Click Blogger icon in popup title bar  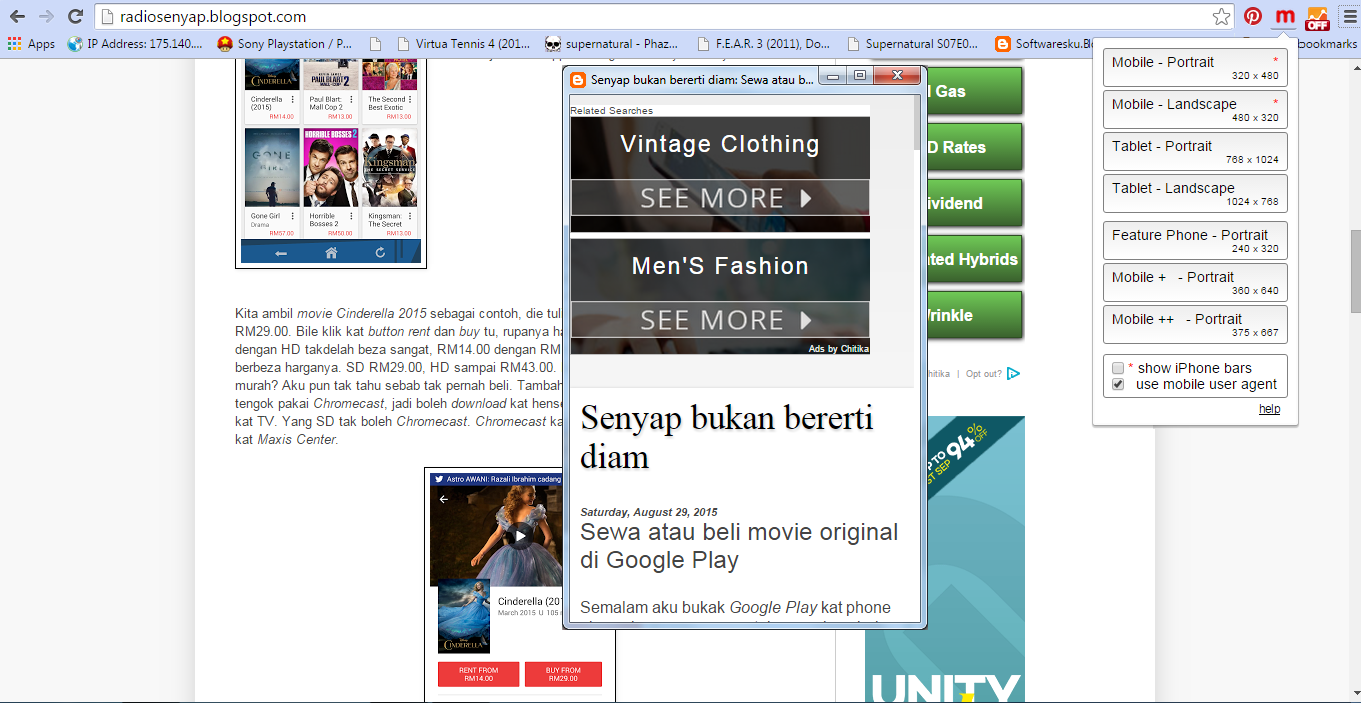[578, 79]
